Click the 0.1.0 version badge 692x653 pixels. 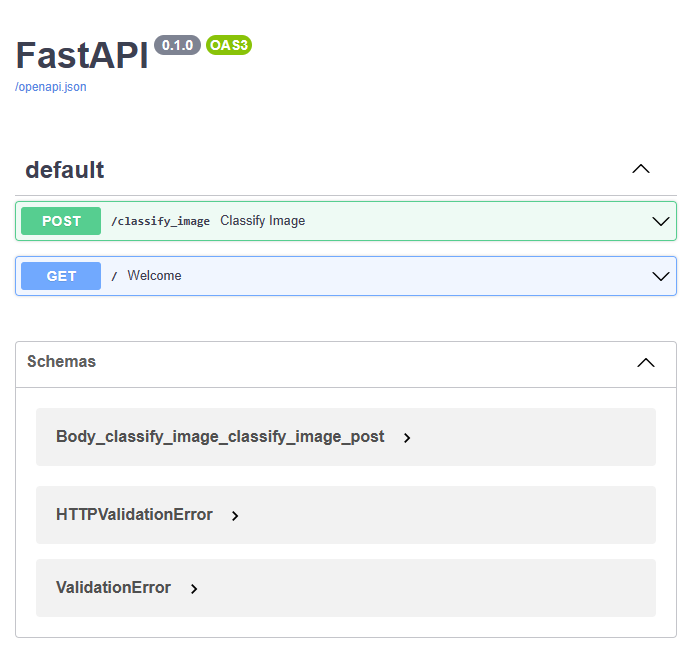coord(177,45)
